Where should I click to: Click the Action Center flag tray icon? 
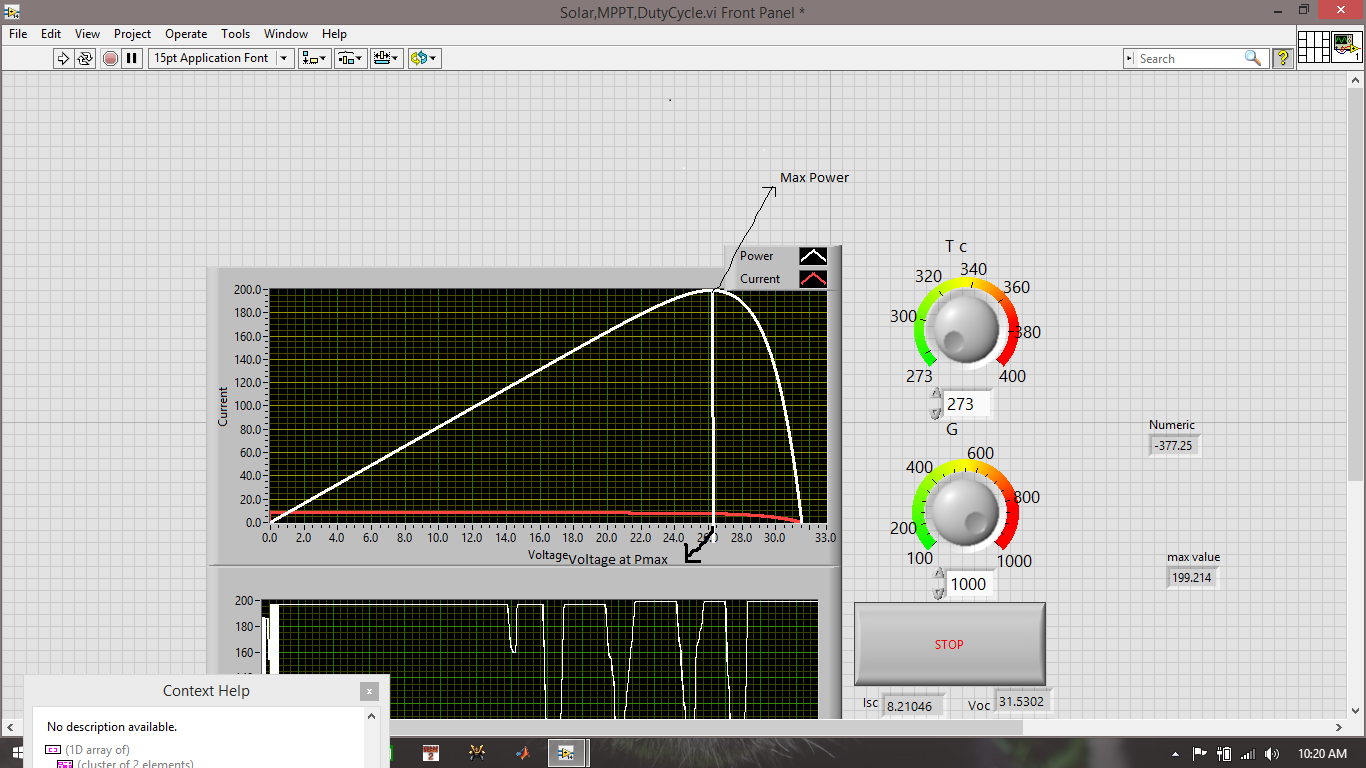click(1200, 753)
